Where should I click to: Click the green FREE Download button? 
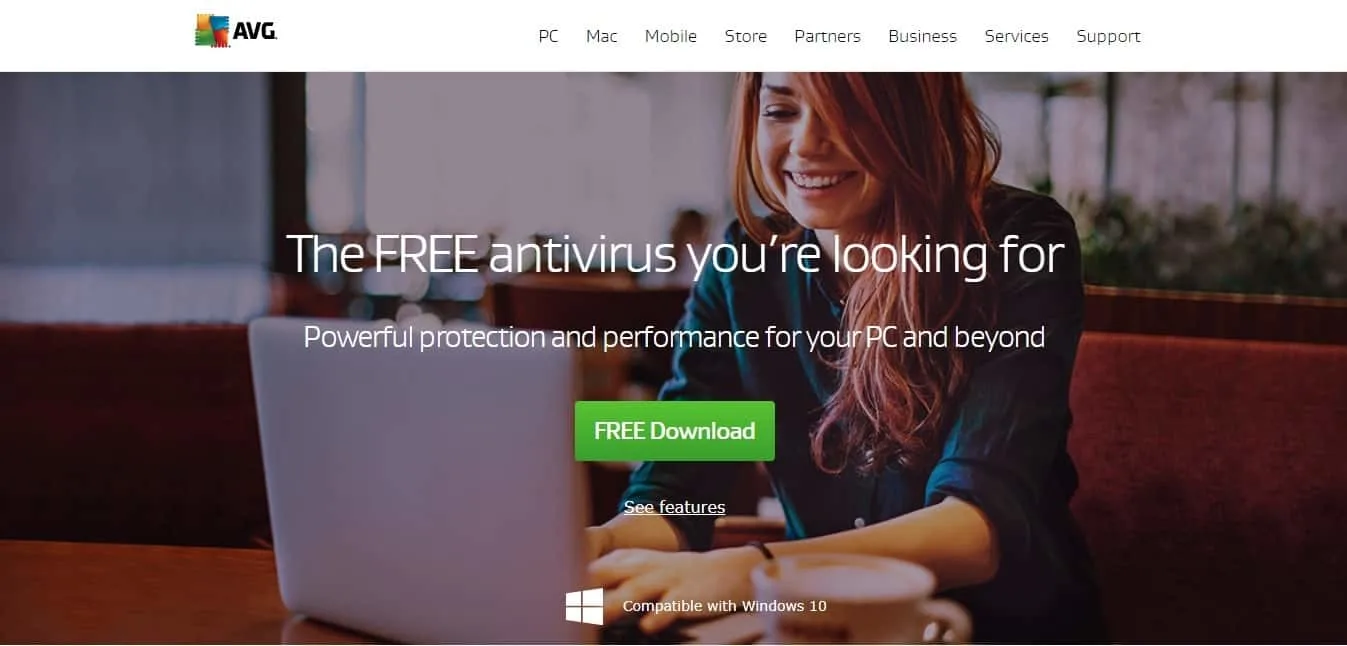675,431
